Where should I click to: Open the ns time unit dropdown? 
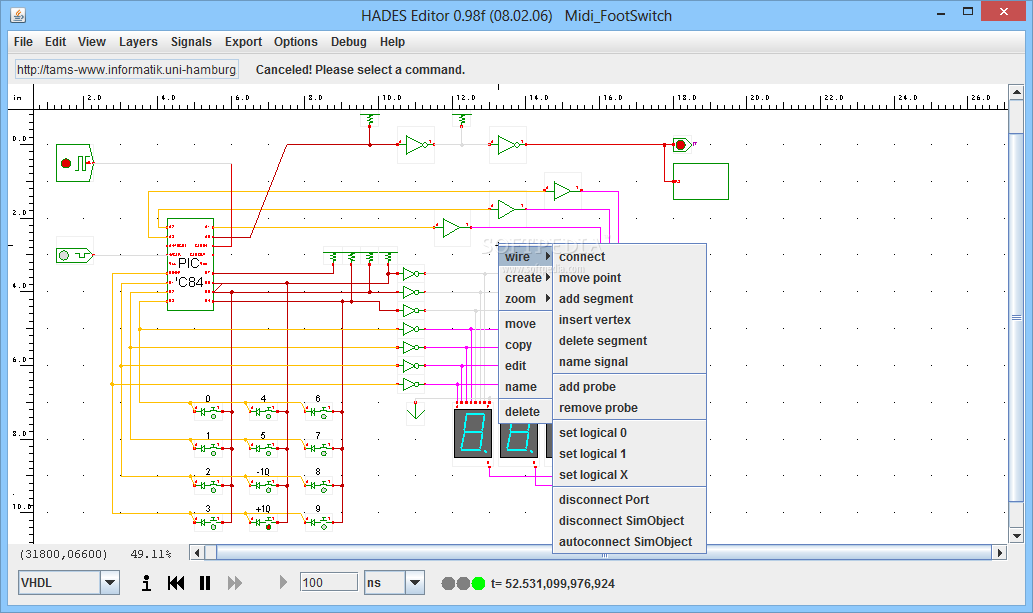pos(414,583)
